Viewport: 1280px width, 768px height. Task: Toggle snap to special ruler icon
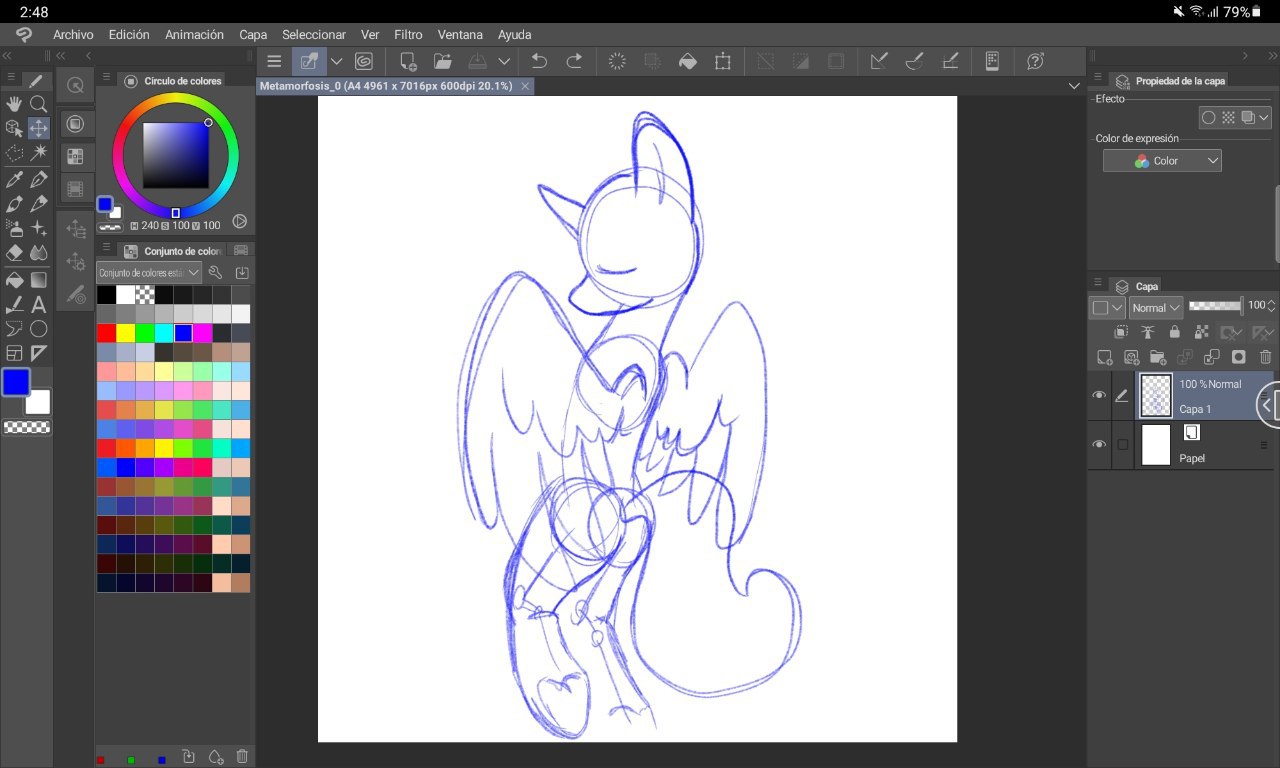(914, 61)
